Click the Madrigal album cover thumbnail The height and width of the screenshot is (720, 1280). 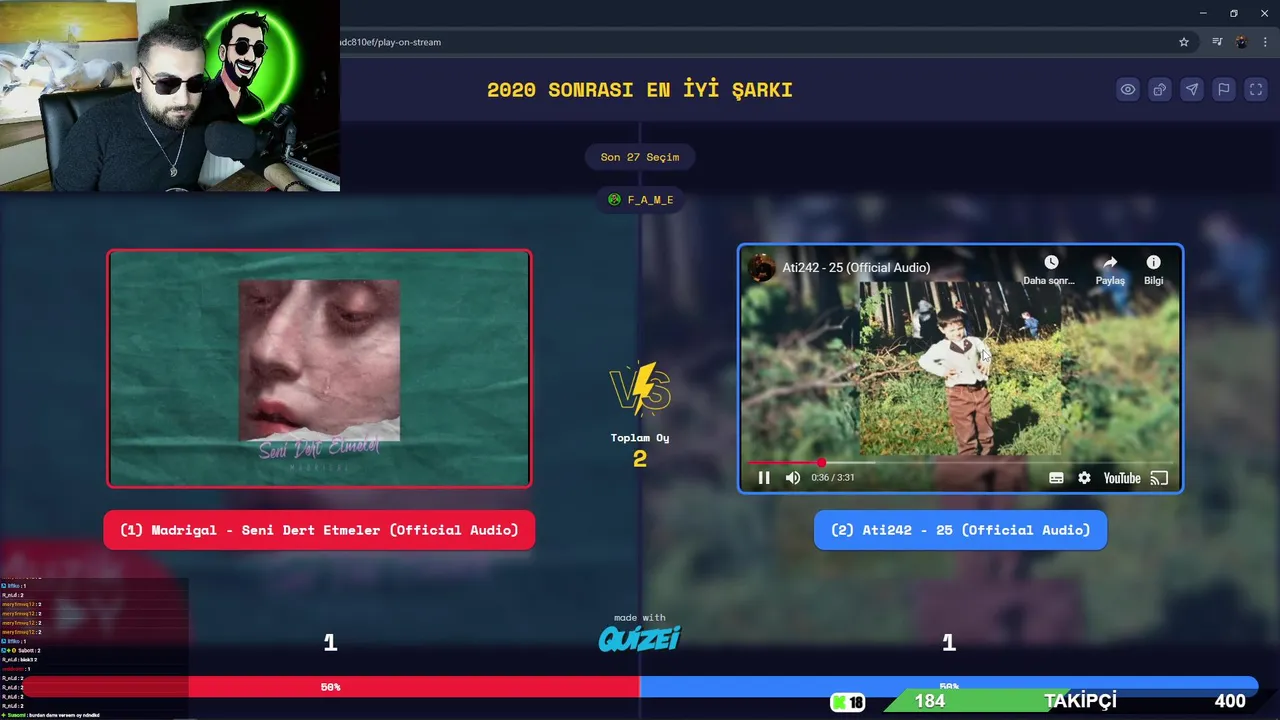coord(319,368)
